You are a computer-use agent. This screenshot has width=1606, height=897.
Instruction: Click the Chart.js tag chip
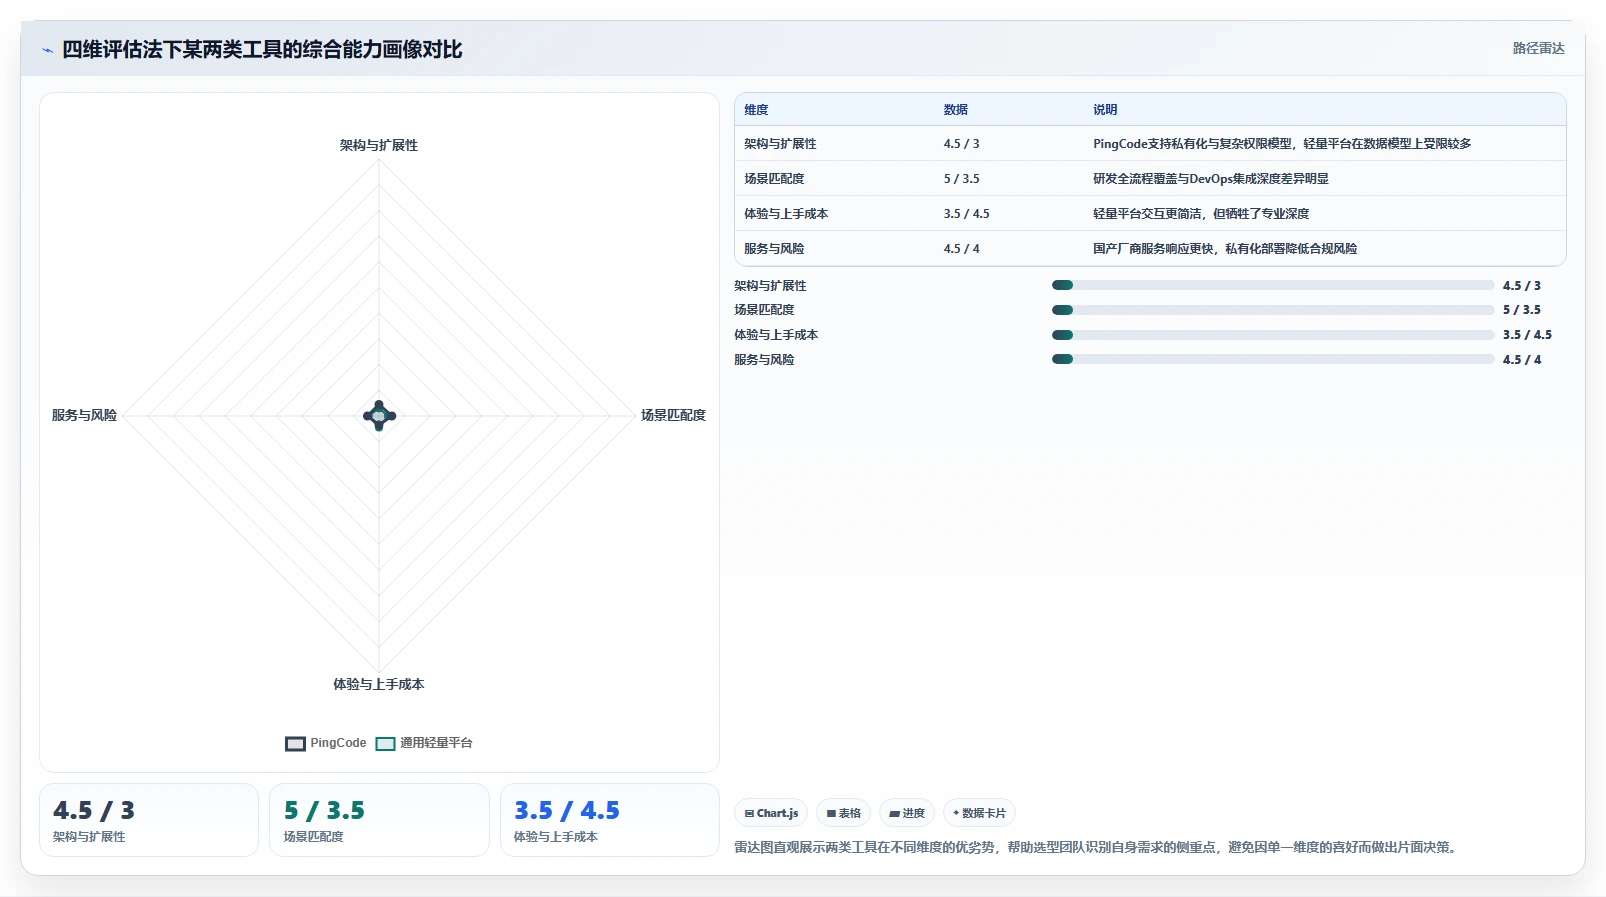click(771, 813)
